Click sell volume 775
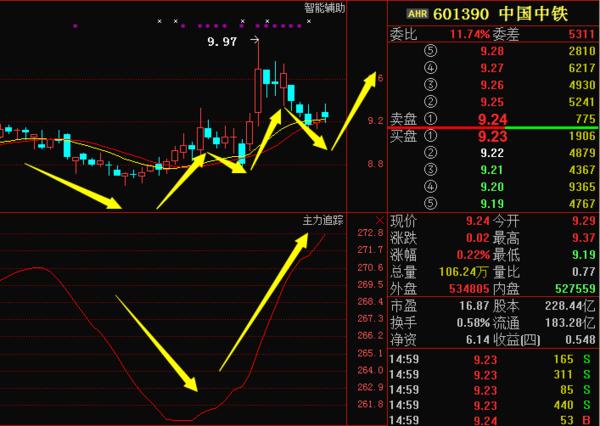The width and height of the screenshot is (600, 426). click(585, 119)
